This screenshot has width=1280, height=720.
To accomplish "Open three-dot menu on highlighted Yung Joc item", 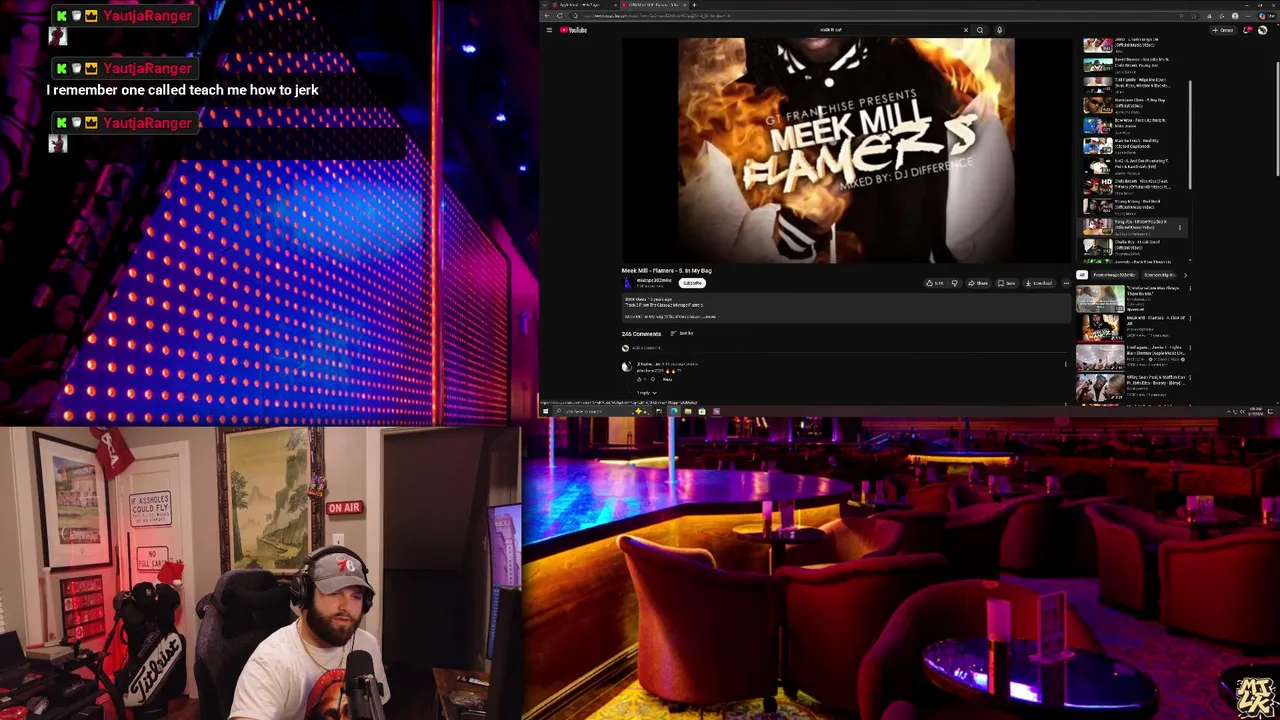I will [x=1180, y=228].
